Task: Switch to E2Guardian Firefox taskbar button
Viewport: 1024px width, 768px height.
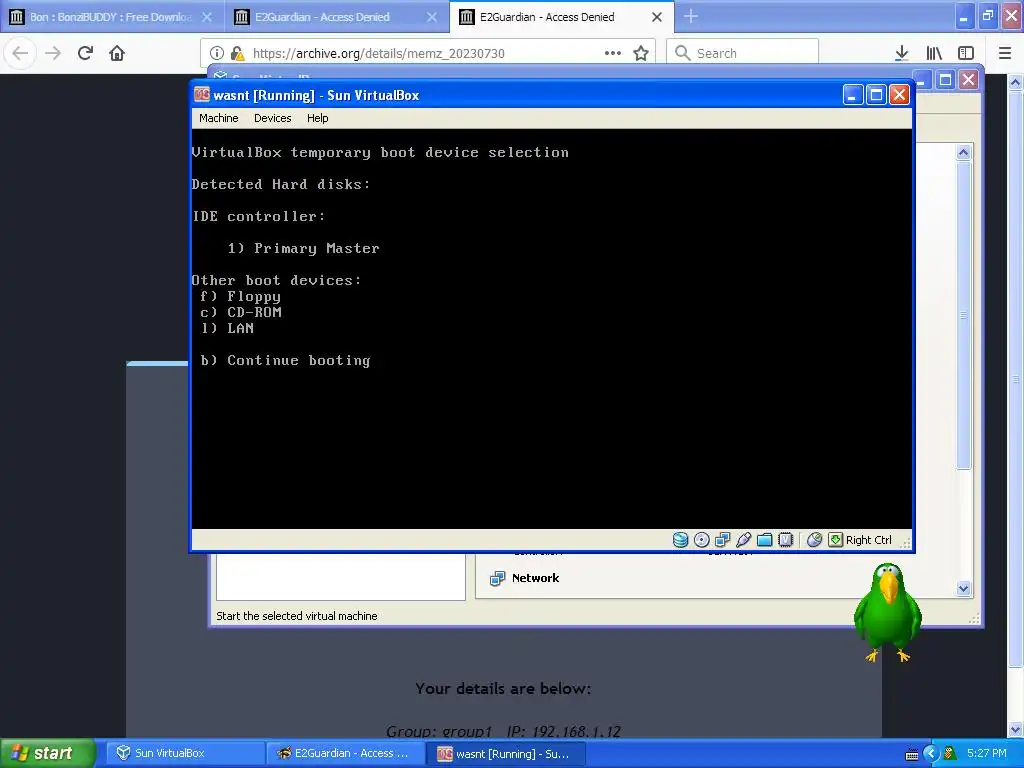Action: 345,754
